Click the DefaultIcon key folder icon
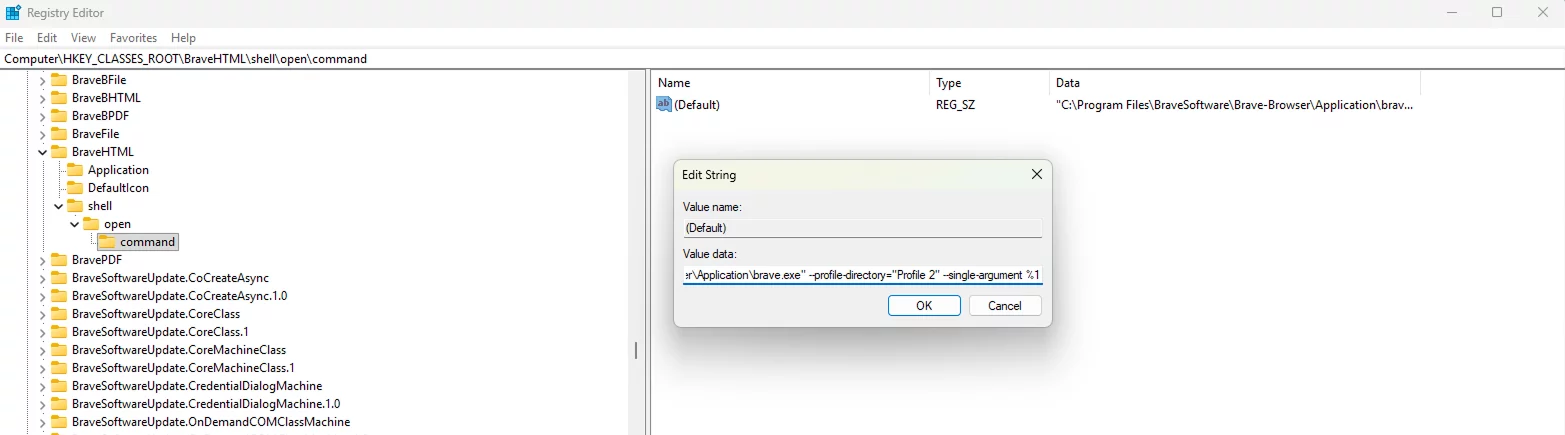Screen dimensions: 1565x435 point(74,188)
